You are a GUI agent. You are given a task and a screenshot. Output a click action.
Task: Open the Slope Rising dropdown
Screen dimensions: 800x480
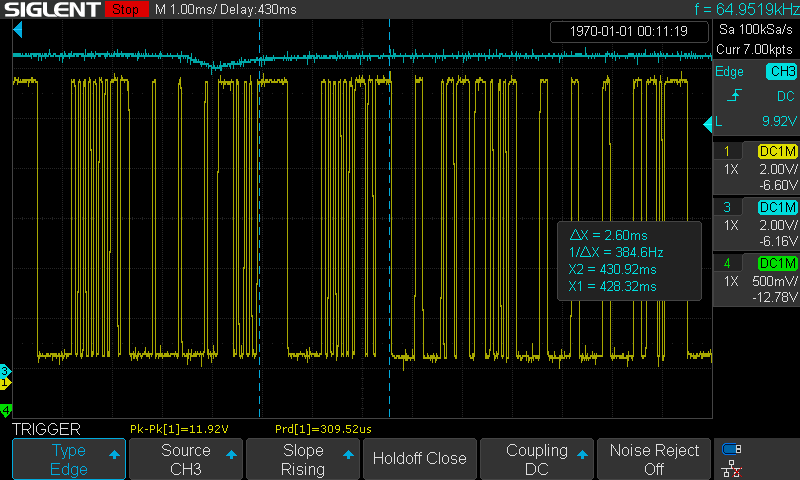click(x=303, y=459)
